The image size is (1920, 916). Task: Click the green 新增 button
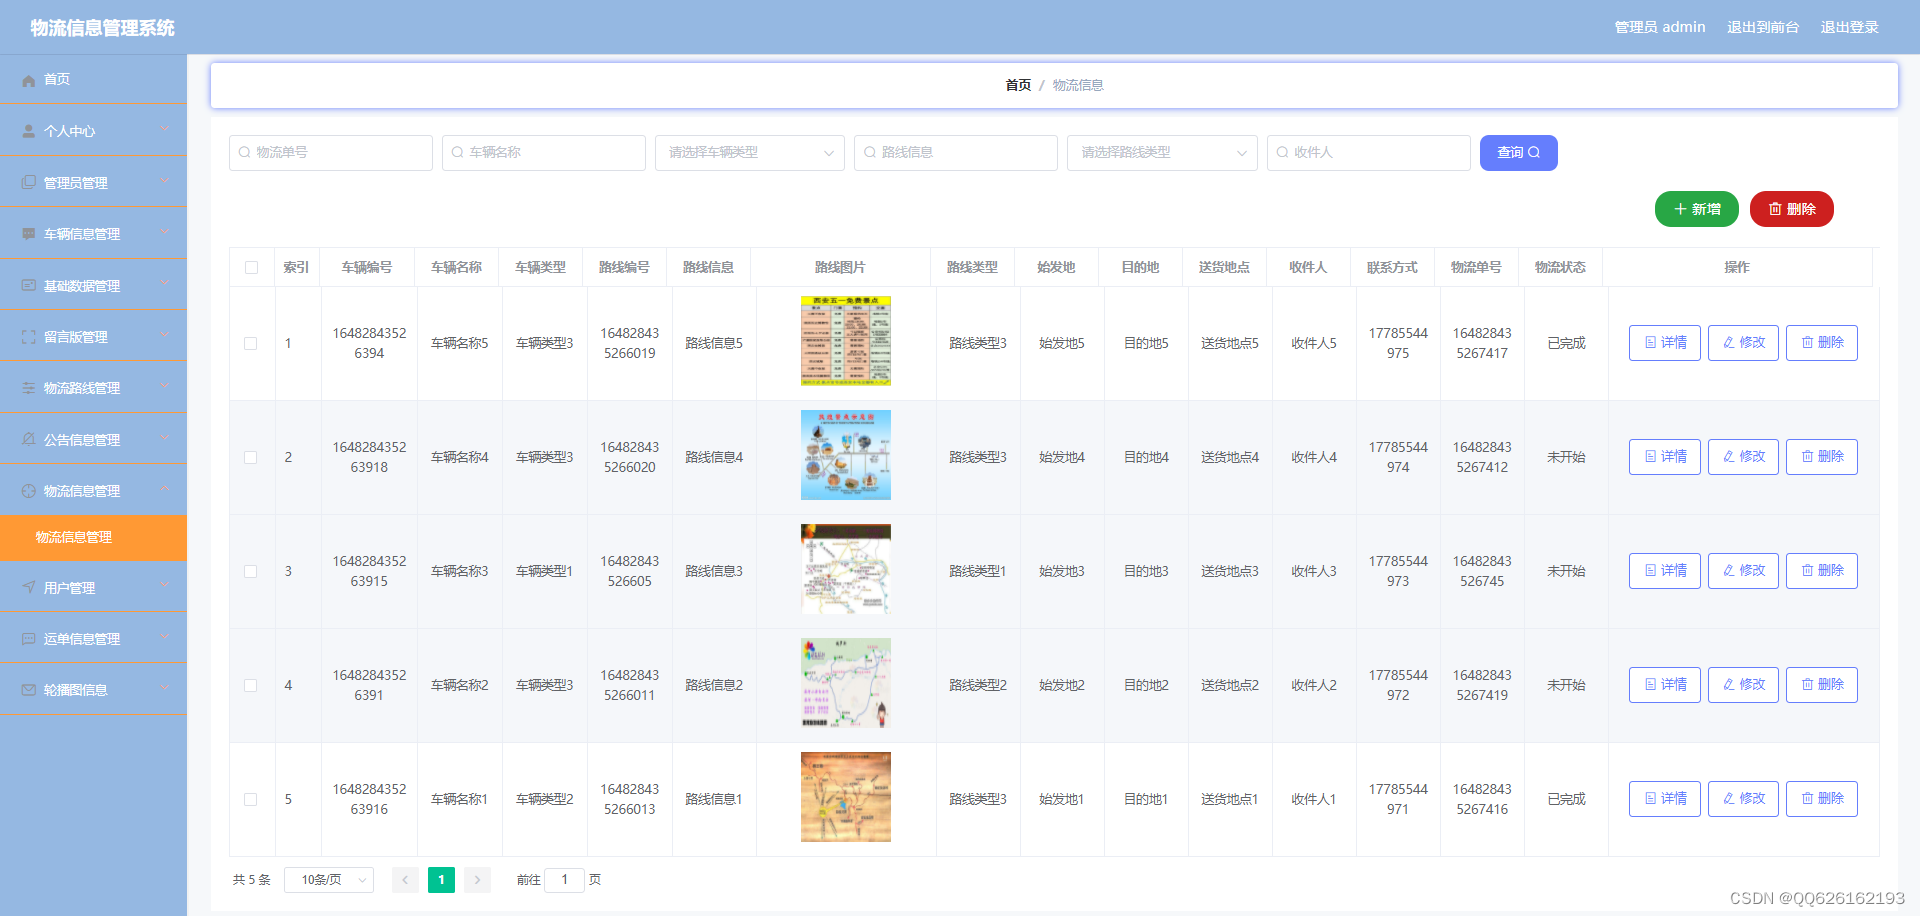(x=1697, y=209)
